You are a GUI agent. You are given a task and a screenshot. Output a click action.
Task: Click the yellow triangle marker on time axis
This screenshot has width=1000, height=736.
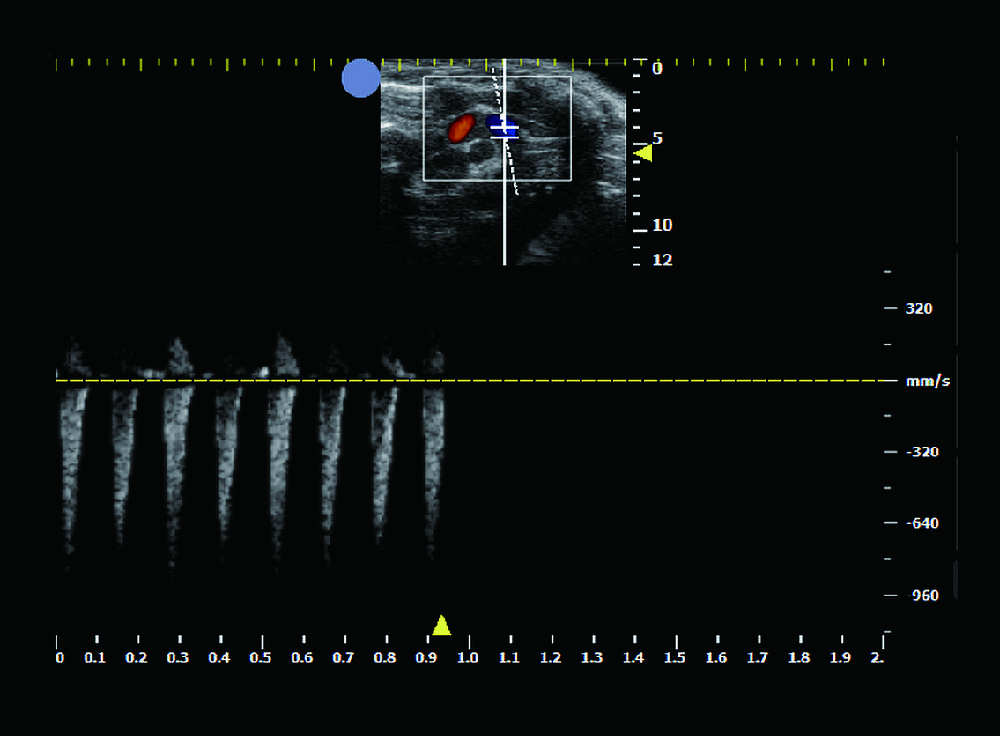441,626
